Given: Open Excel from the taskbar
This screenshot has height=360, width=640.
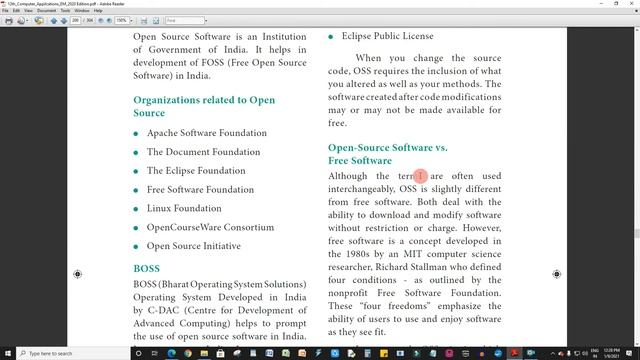Looking at the screenshot, I should (286, 353).
